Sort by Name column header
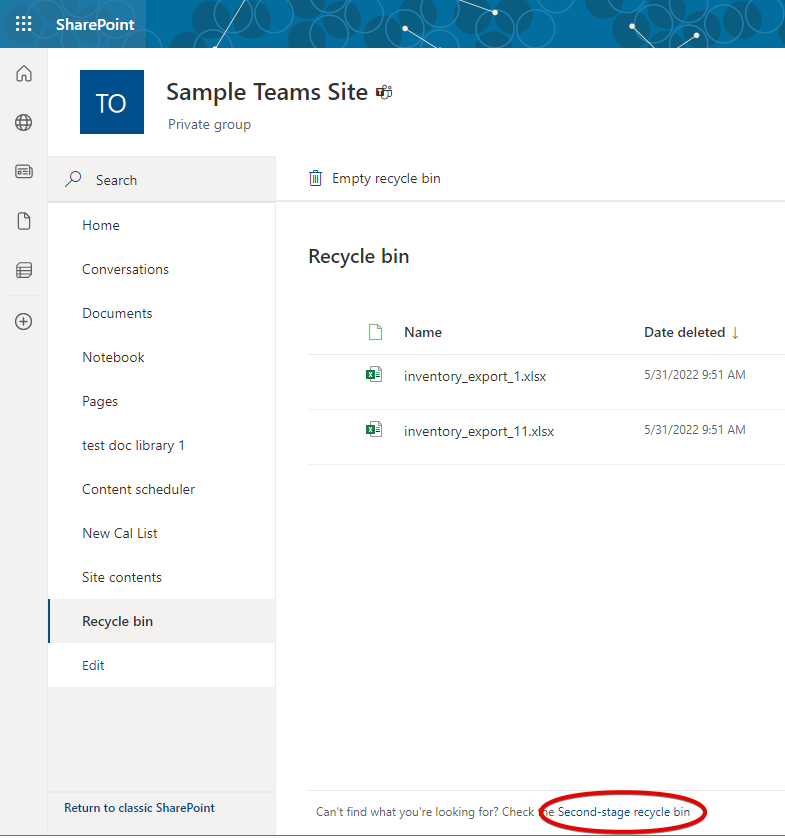785x838 pixels. click(423, 333)
